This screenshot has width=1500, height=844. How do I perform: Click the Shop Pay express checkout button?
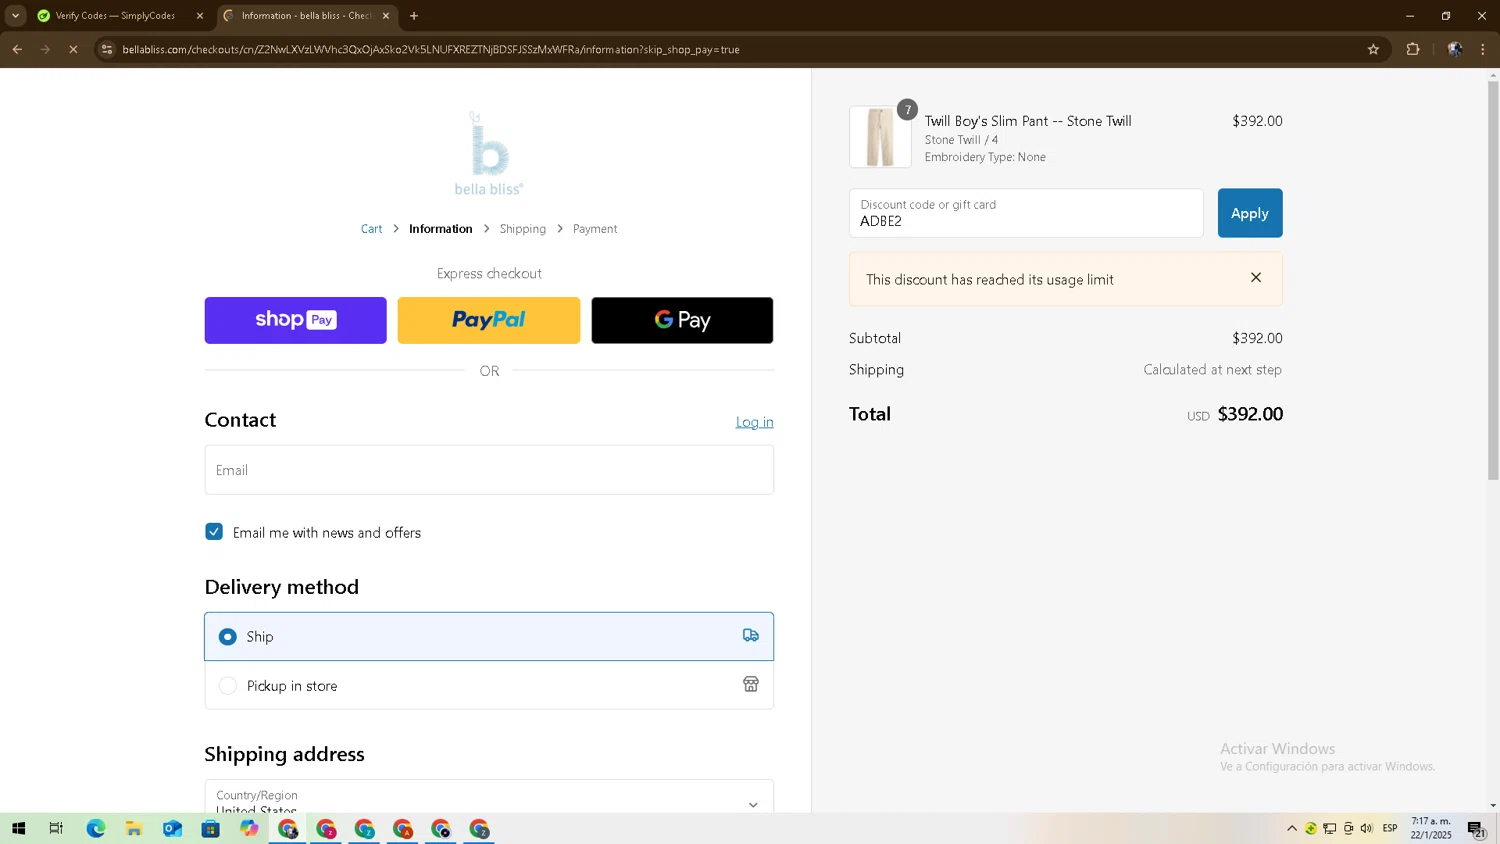point(295,320)
